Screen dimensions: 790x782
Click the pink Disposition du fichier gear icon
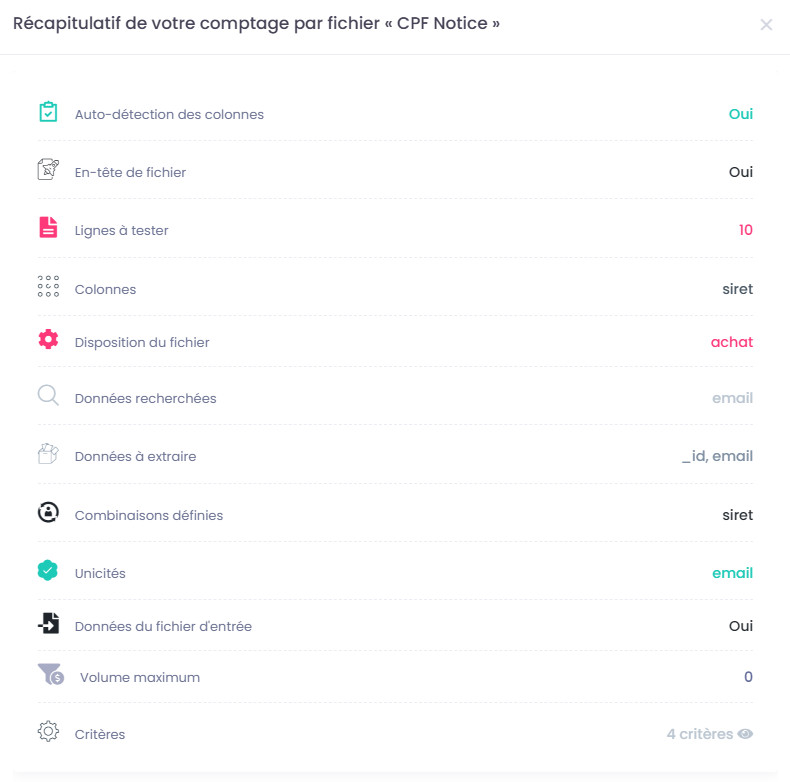click(48, 340)
